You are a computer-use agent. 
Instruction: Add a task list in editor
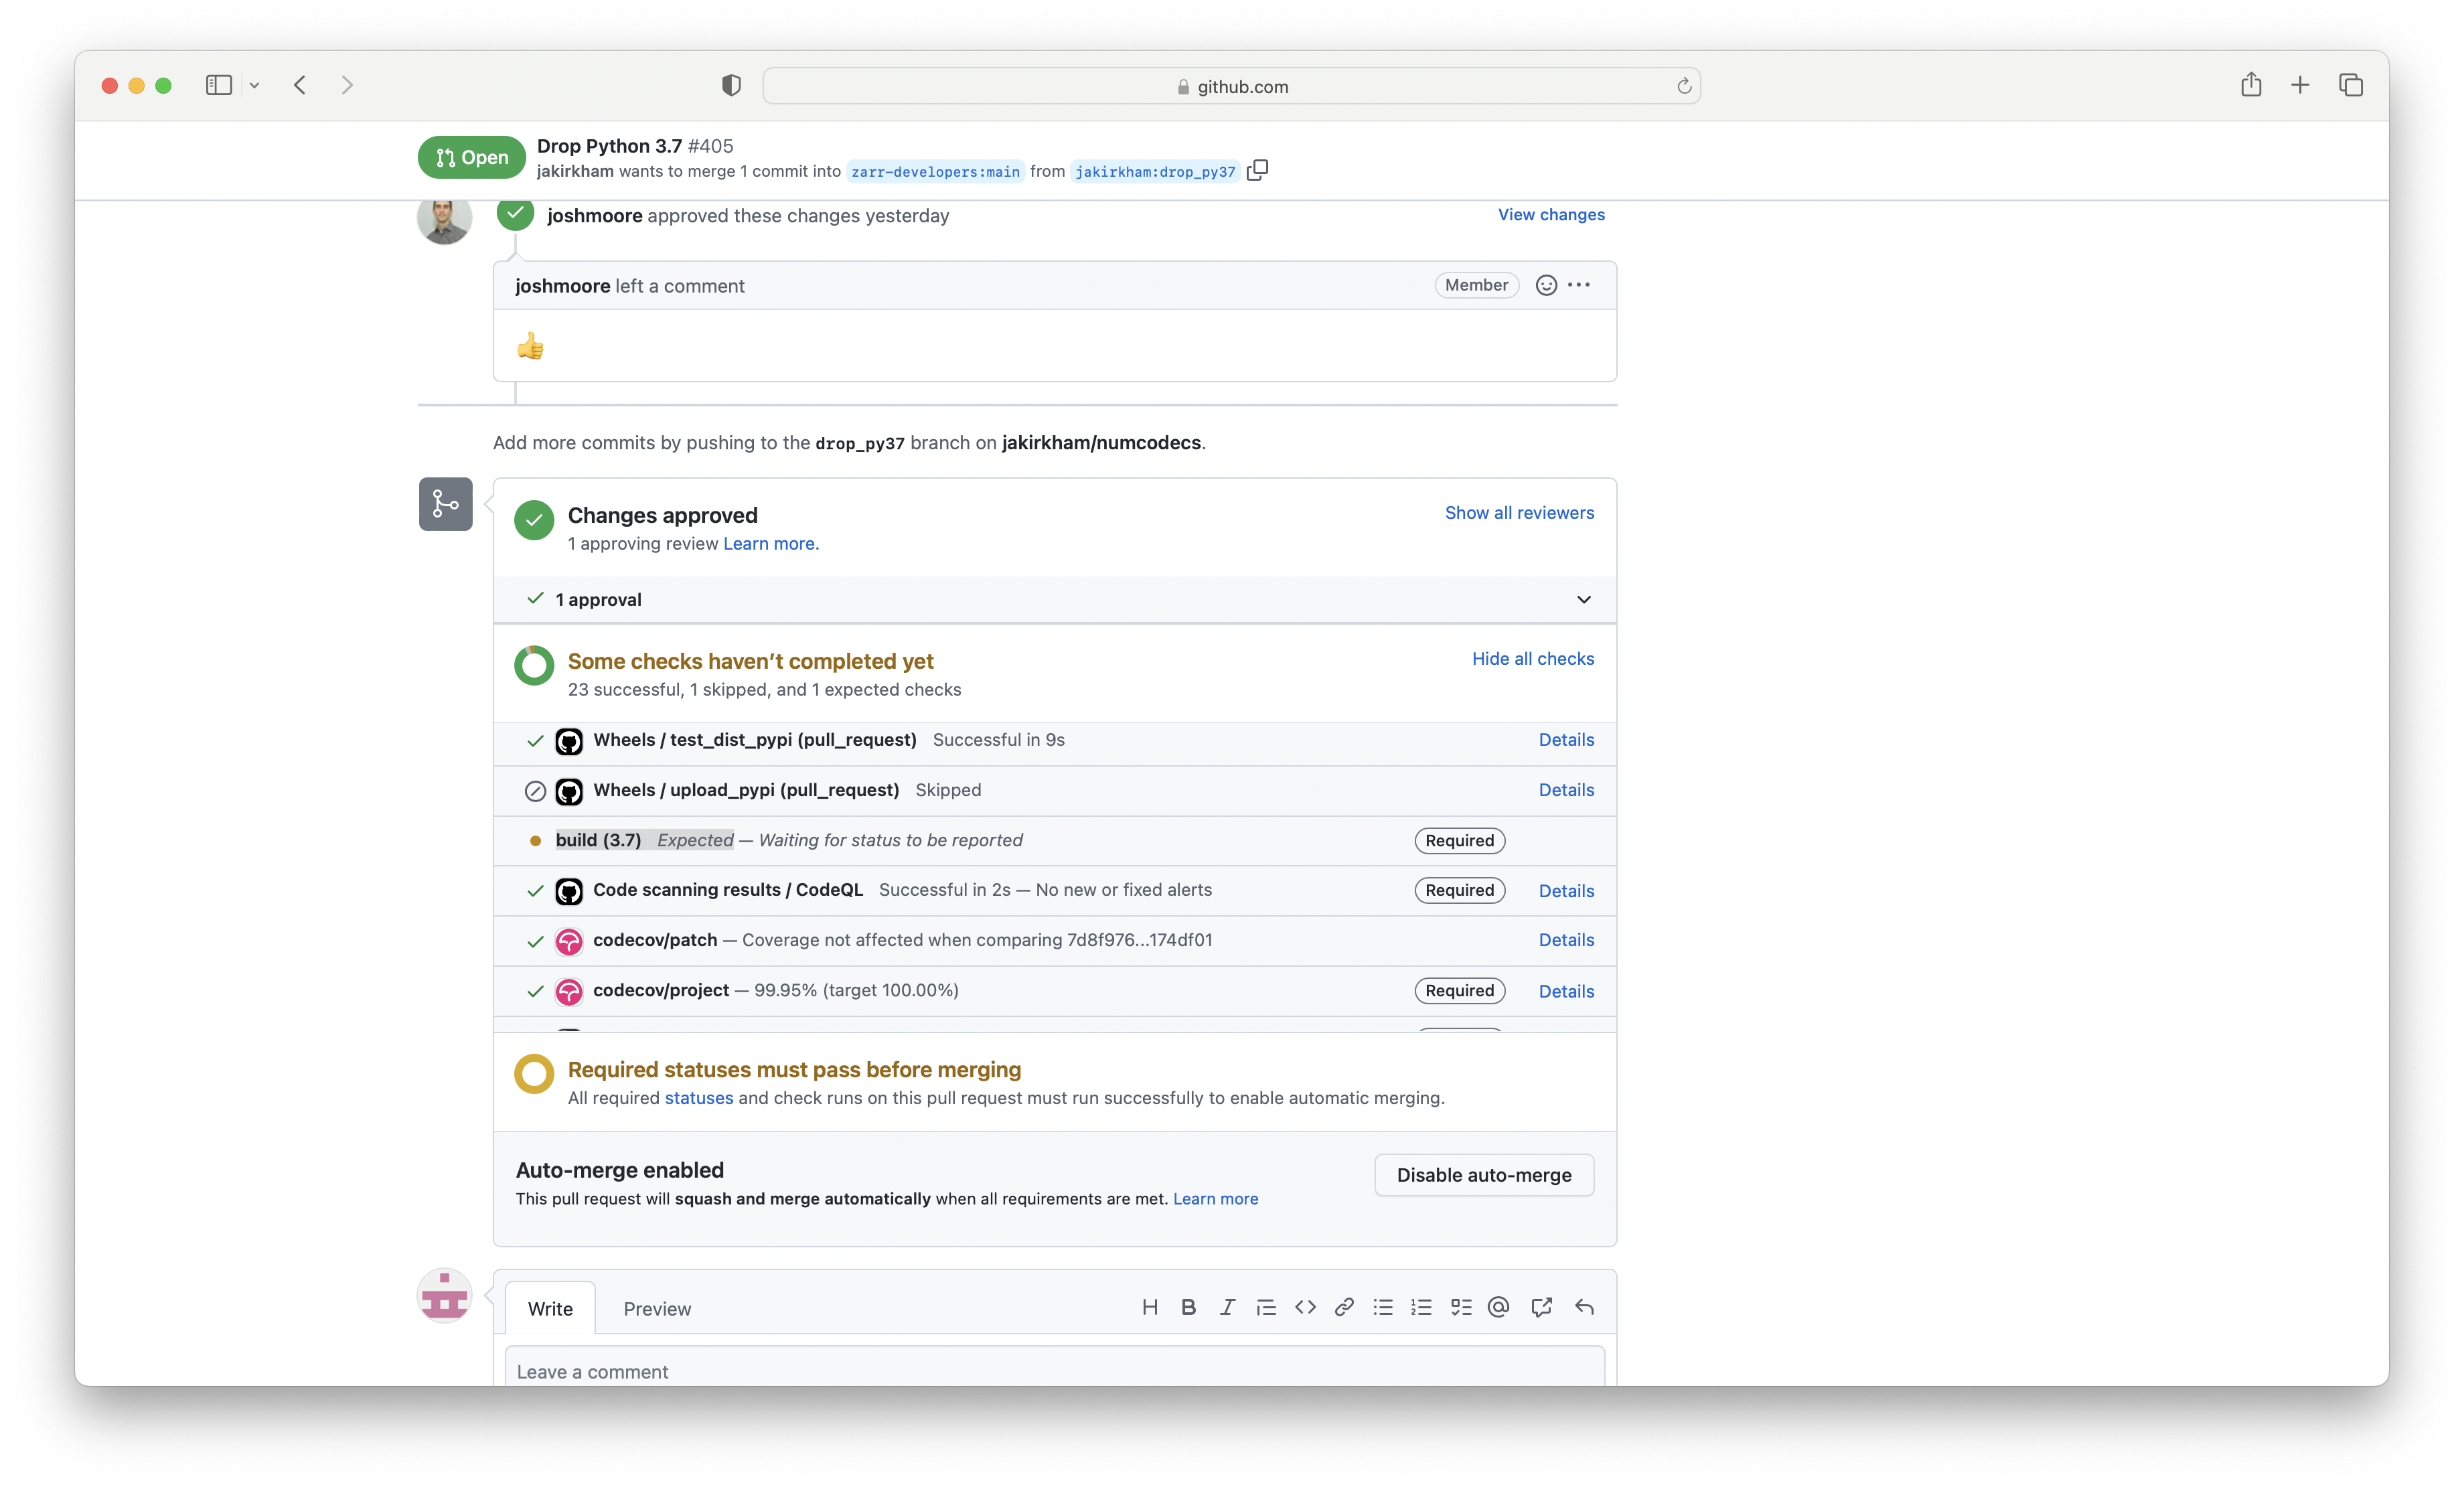coord(1461,1307)
